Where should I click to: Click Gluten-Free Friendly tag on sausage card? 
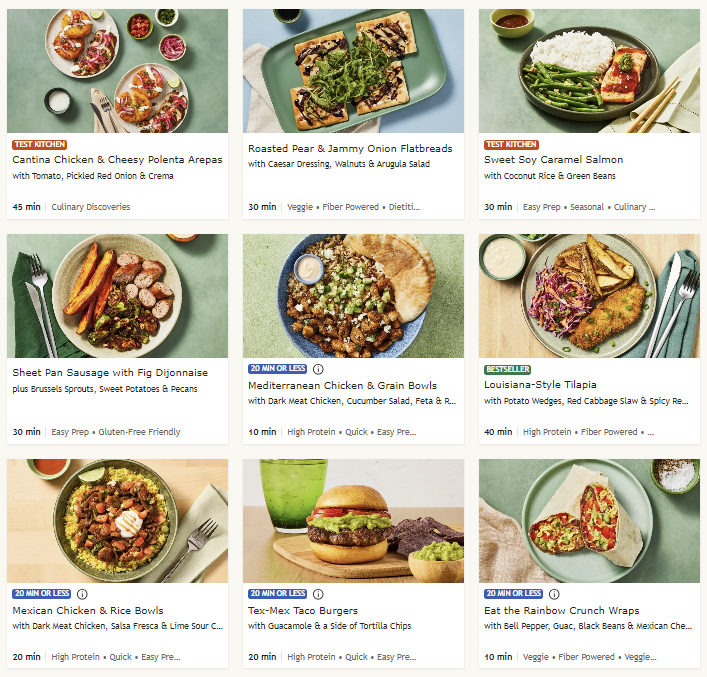point(139,432)
